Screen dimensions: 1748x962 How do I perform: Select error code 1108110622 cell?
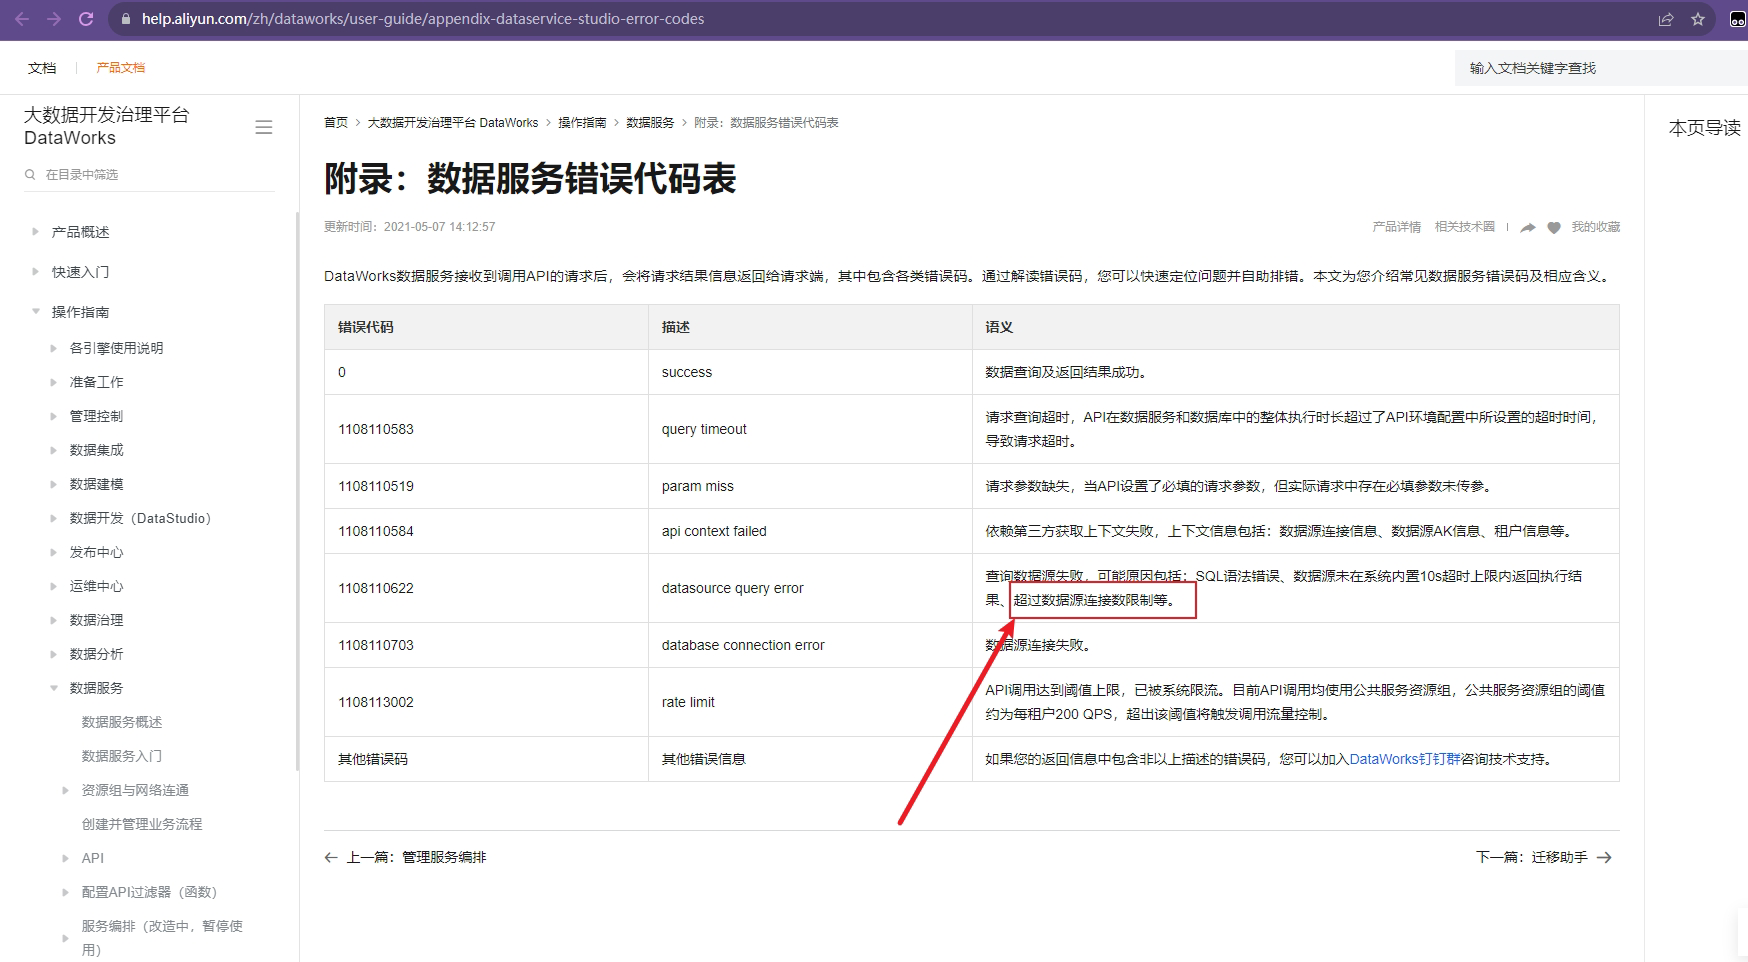tap(487, 588)
